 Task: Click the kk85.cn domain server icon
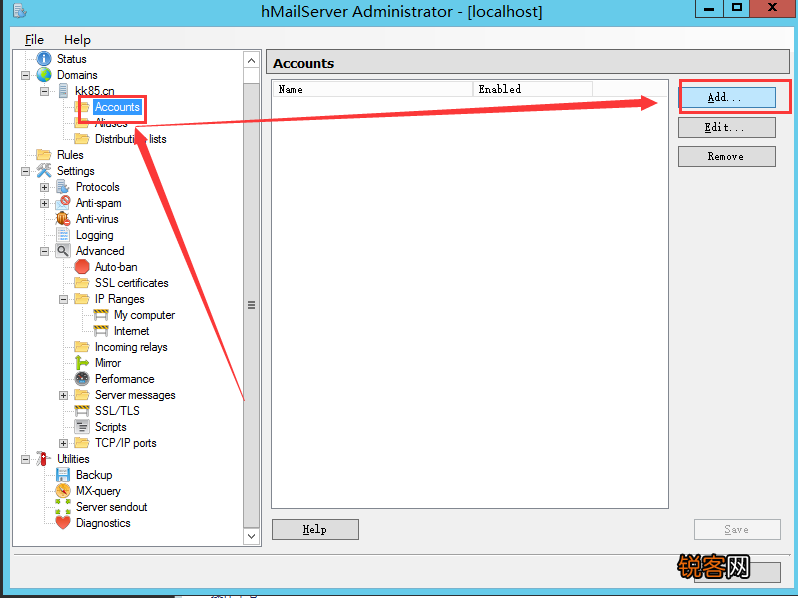pos(63,91)
